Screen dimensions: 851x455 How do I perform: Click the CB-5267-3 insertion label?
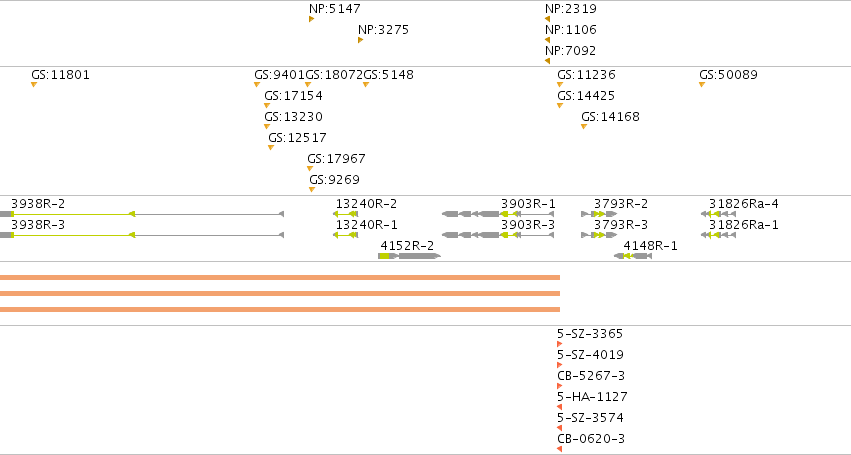click(x=591, y=376)
